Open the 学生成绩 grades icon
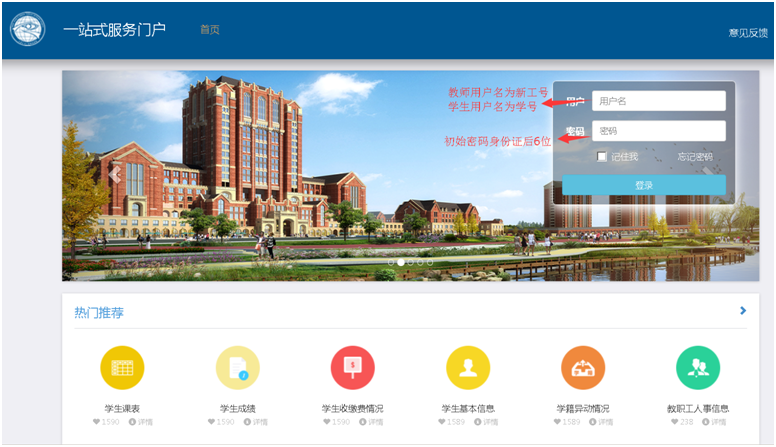The height and width of the screenshot is (447, 776). pyautogui.click(x=237, y=367)
